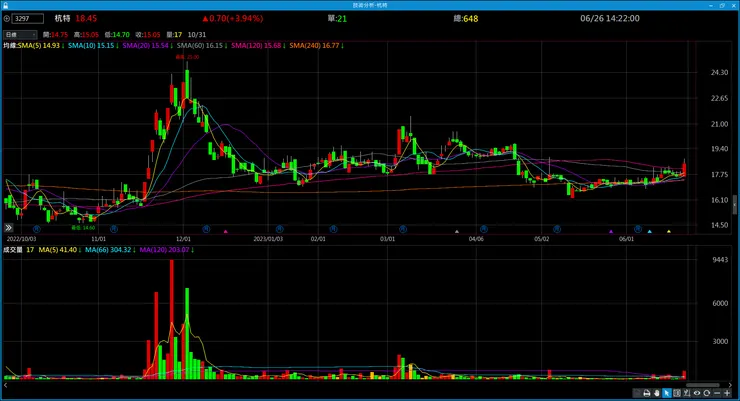This screenshot has height=401, width=740.
Task: Click the circular refresh icon
Action: tap(706, 393)
